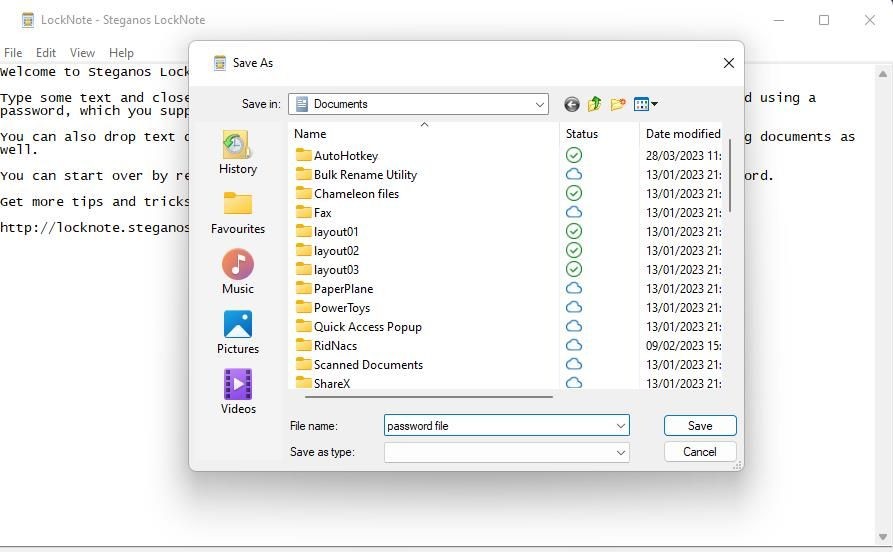Viewport: 893px width, 552px height.
Task: Create a new folder icon
Action: point(618,104)
